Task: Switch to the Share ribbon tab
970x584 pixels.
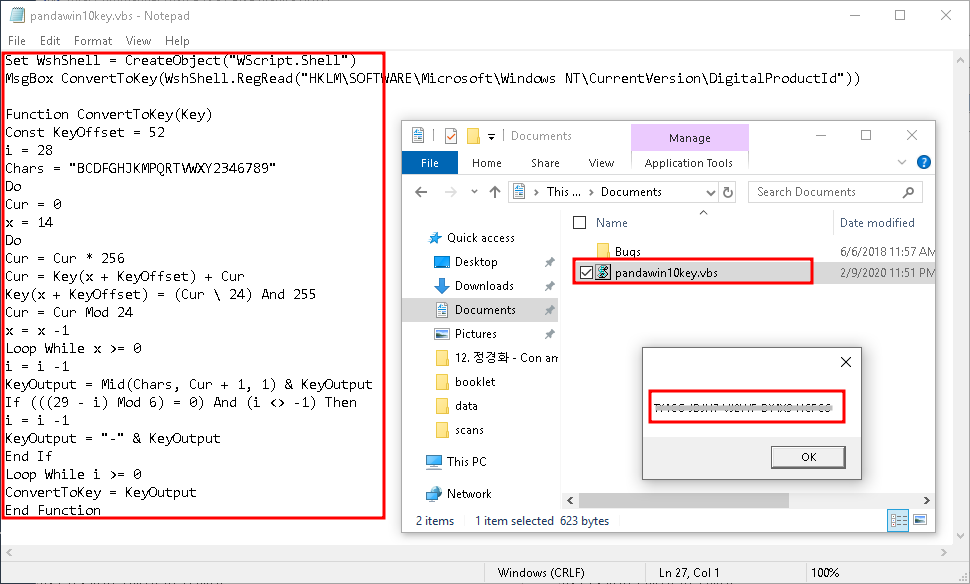Action: [545, 163]
